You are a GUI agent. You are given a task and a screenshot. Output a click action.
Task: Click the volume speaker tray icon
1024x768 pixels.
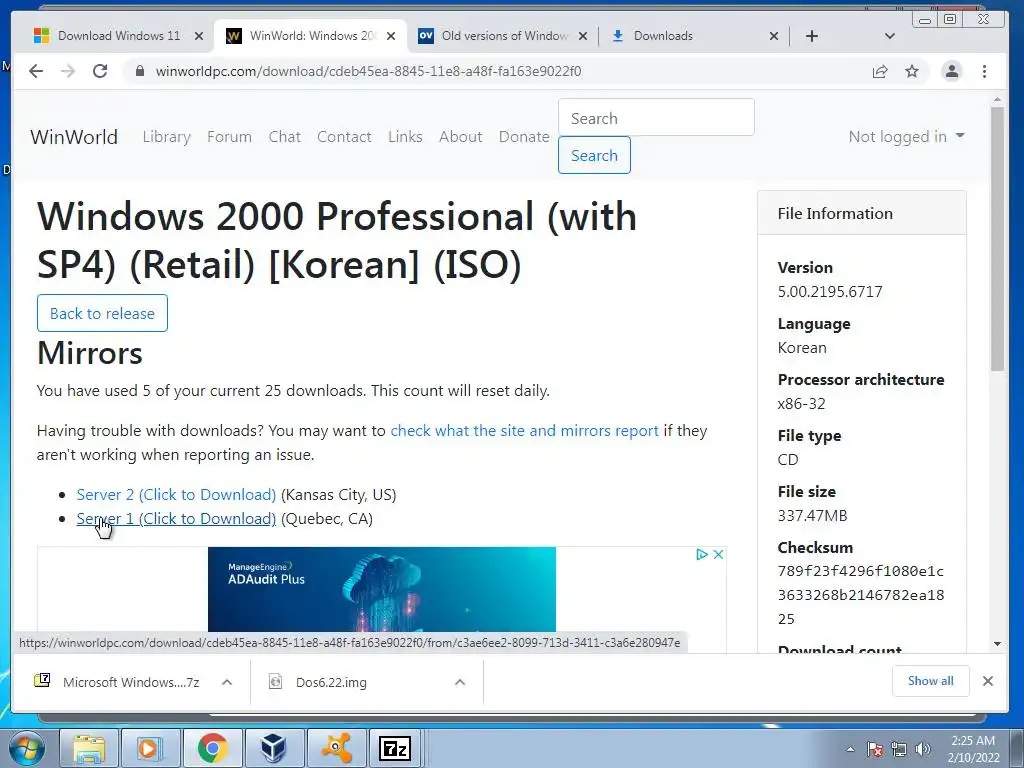click(923, 749)
